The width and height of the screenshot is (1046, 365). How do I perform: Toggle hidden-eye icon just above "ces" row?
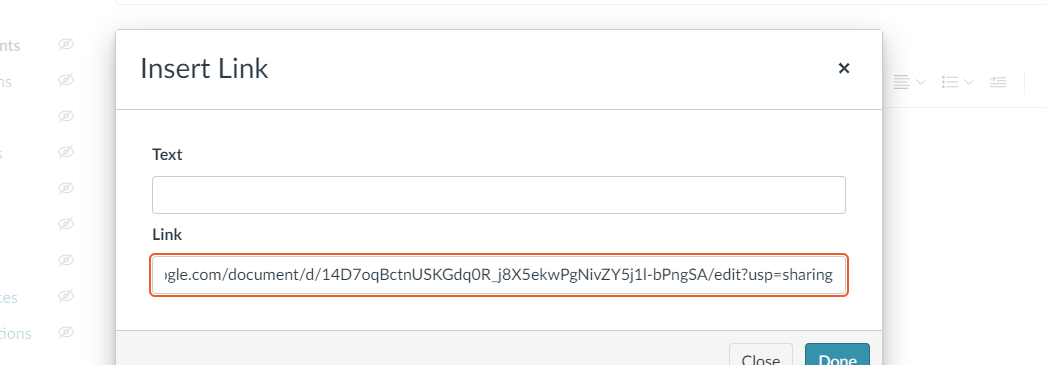tap(65, 260)
